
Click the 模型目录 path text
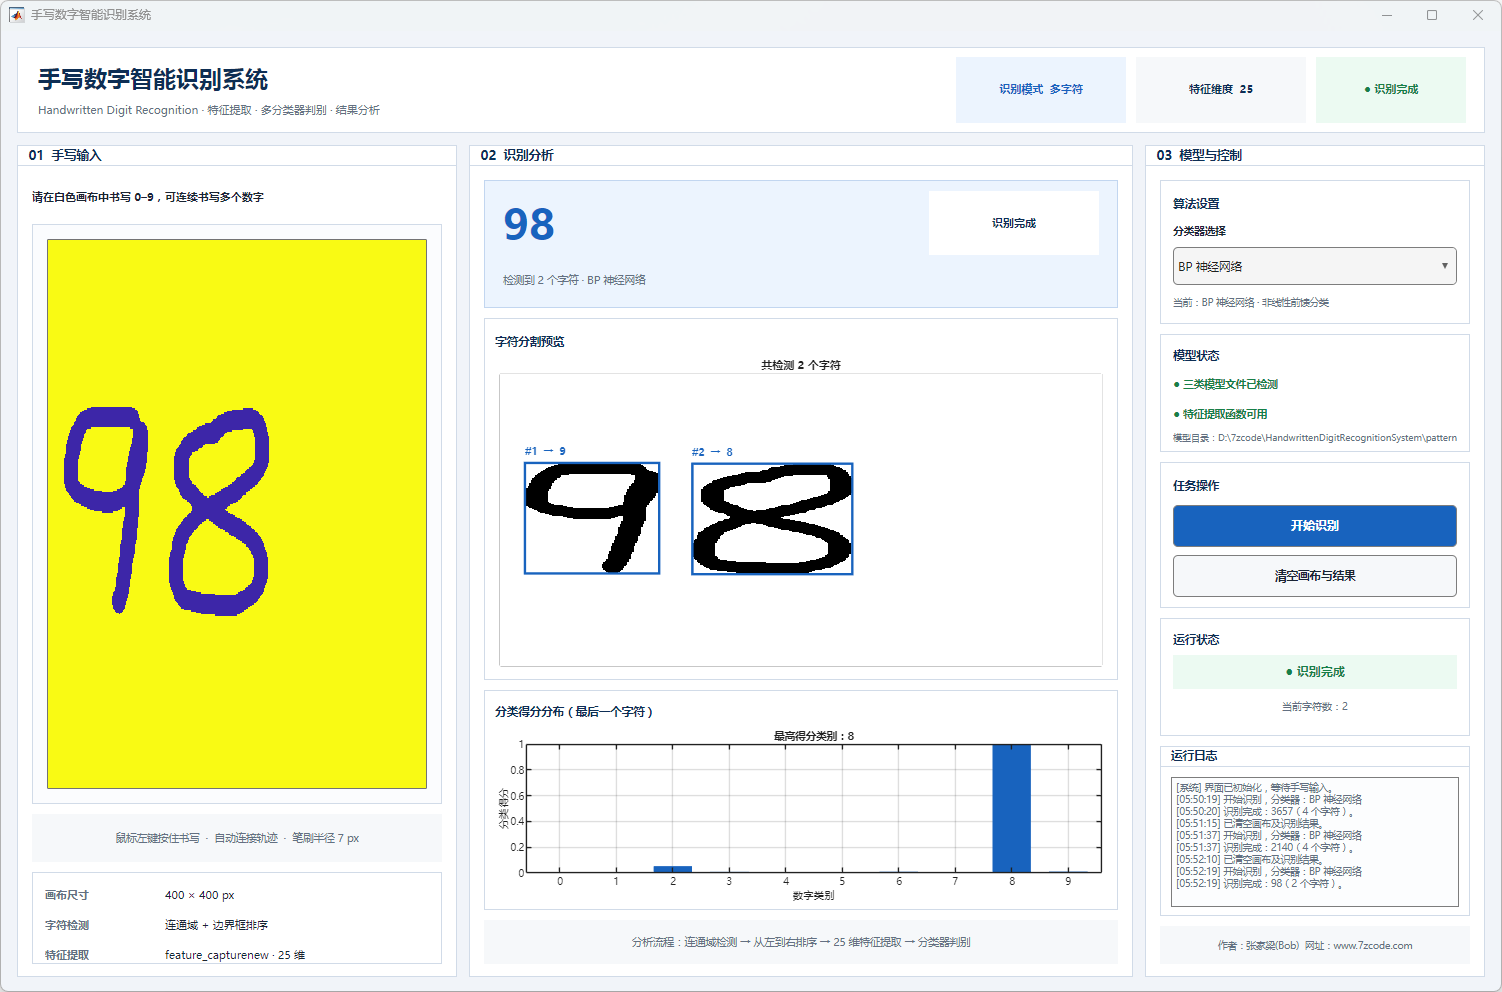click(x=1315, y=438)
